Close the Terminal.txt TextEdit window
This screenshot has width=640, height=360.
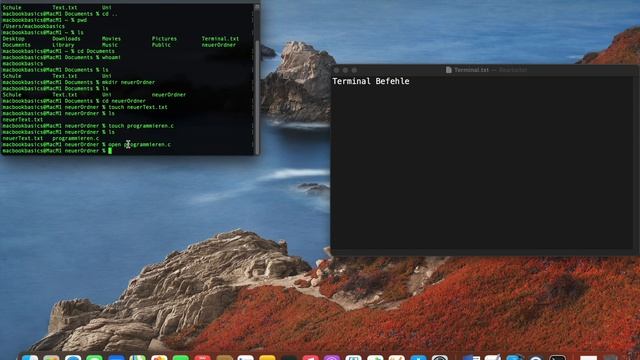coord(336,70)
